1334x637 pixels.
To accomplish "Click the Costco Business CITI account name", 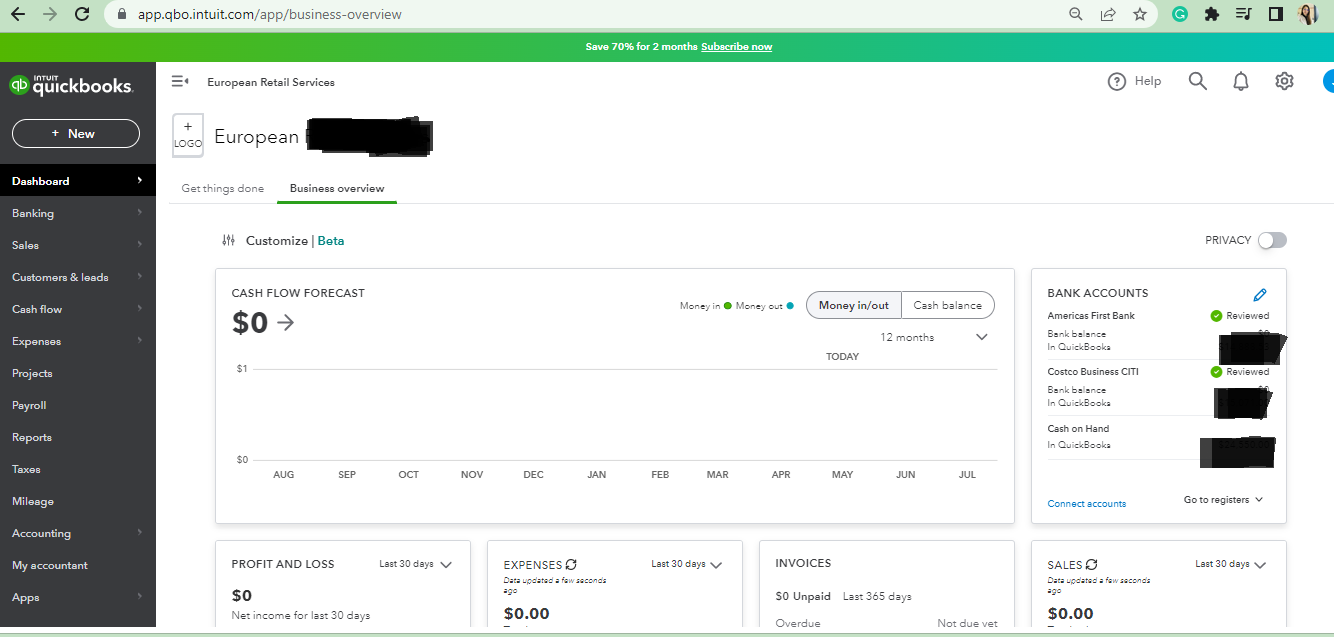I will tap(1093, 372).
